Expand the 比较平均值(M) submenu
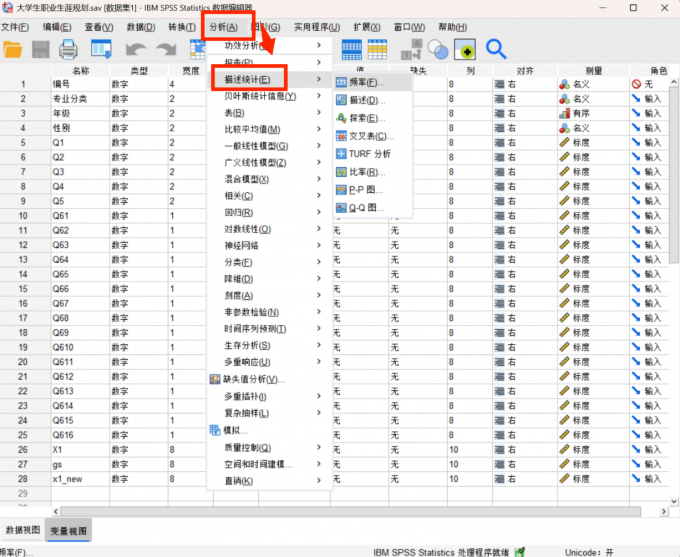 270,129
